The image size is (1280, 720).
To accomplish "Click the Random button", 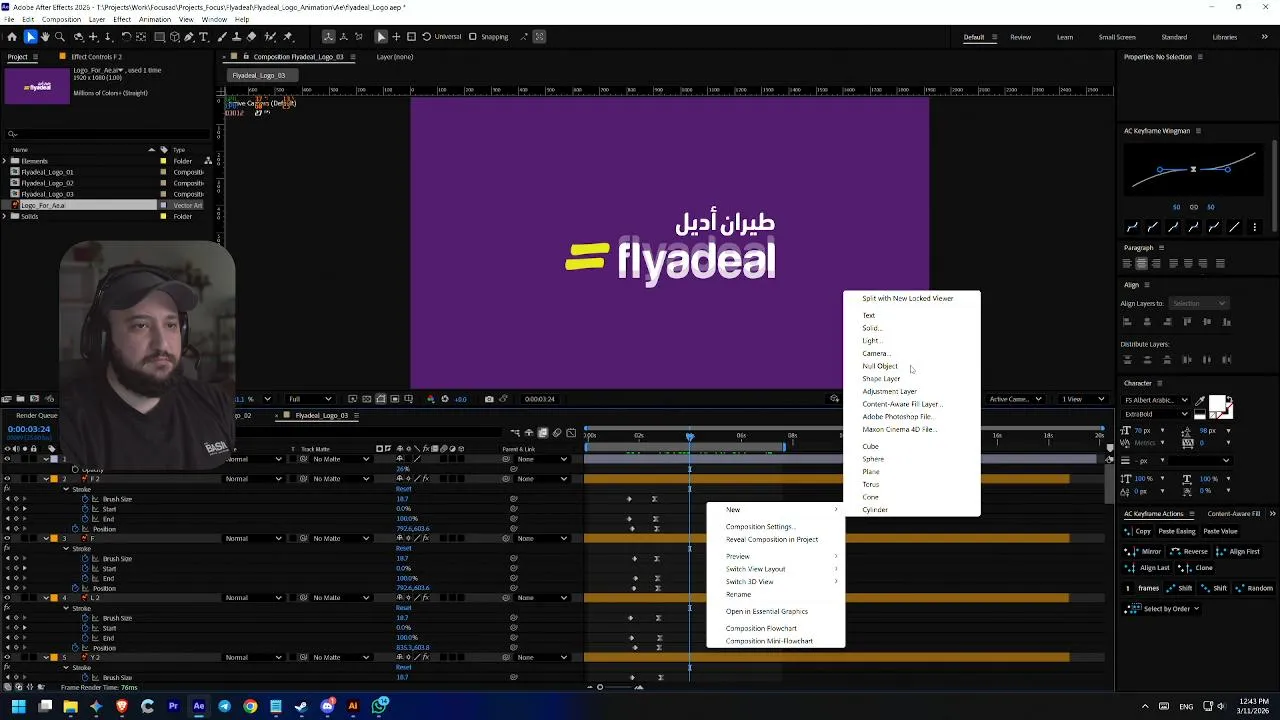I will [x=1253, y=588].
